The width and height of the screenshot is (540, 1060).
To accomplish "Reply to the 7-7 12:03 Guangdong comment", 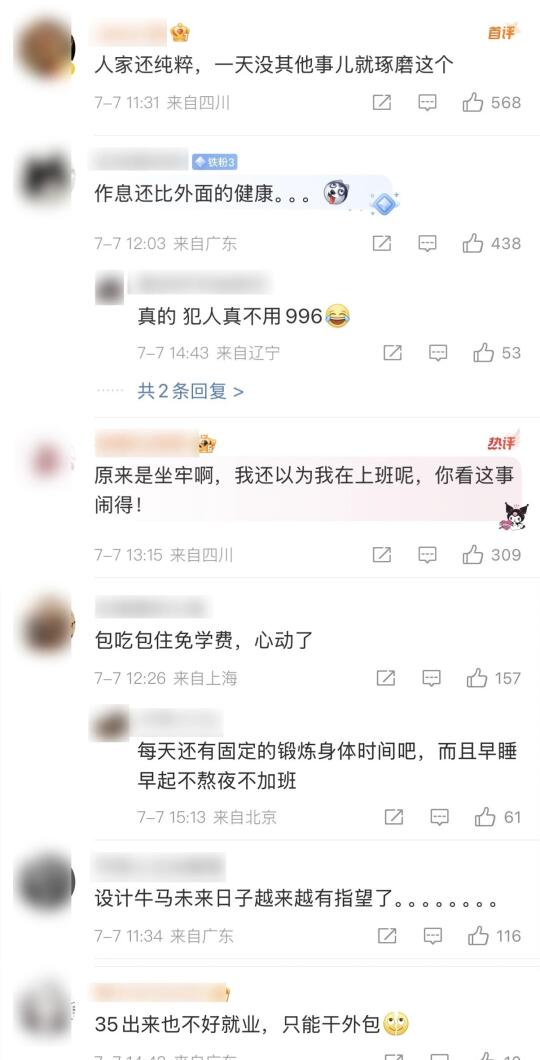I will (427, 243).
